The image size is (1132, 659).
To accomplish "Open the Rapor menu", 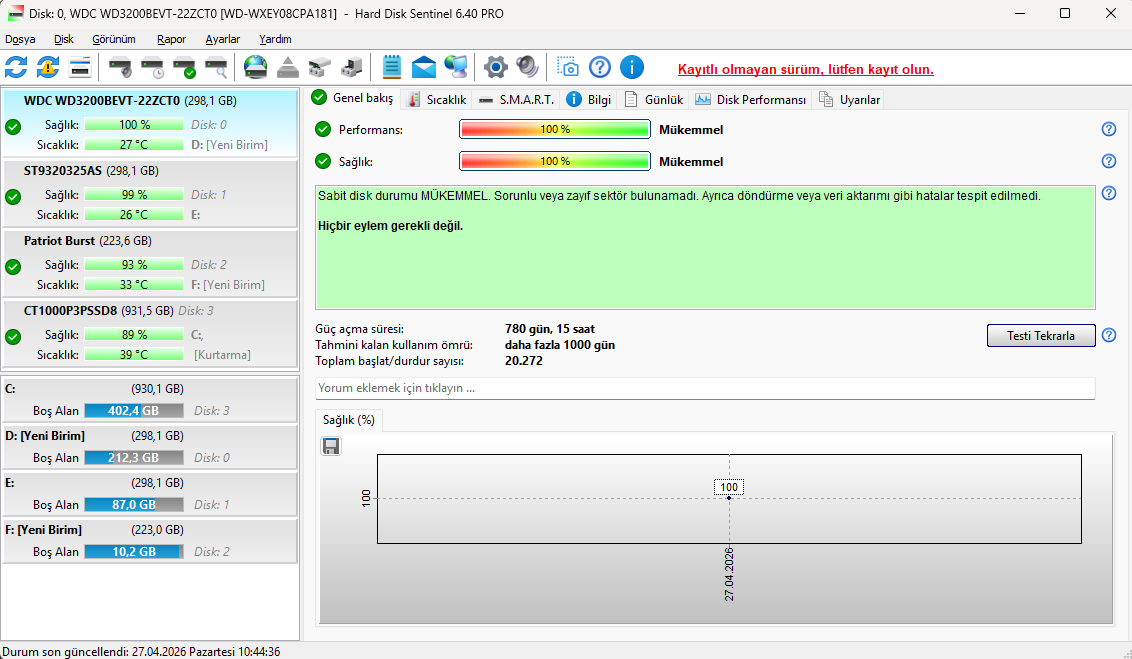I will [171, 39].
